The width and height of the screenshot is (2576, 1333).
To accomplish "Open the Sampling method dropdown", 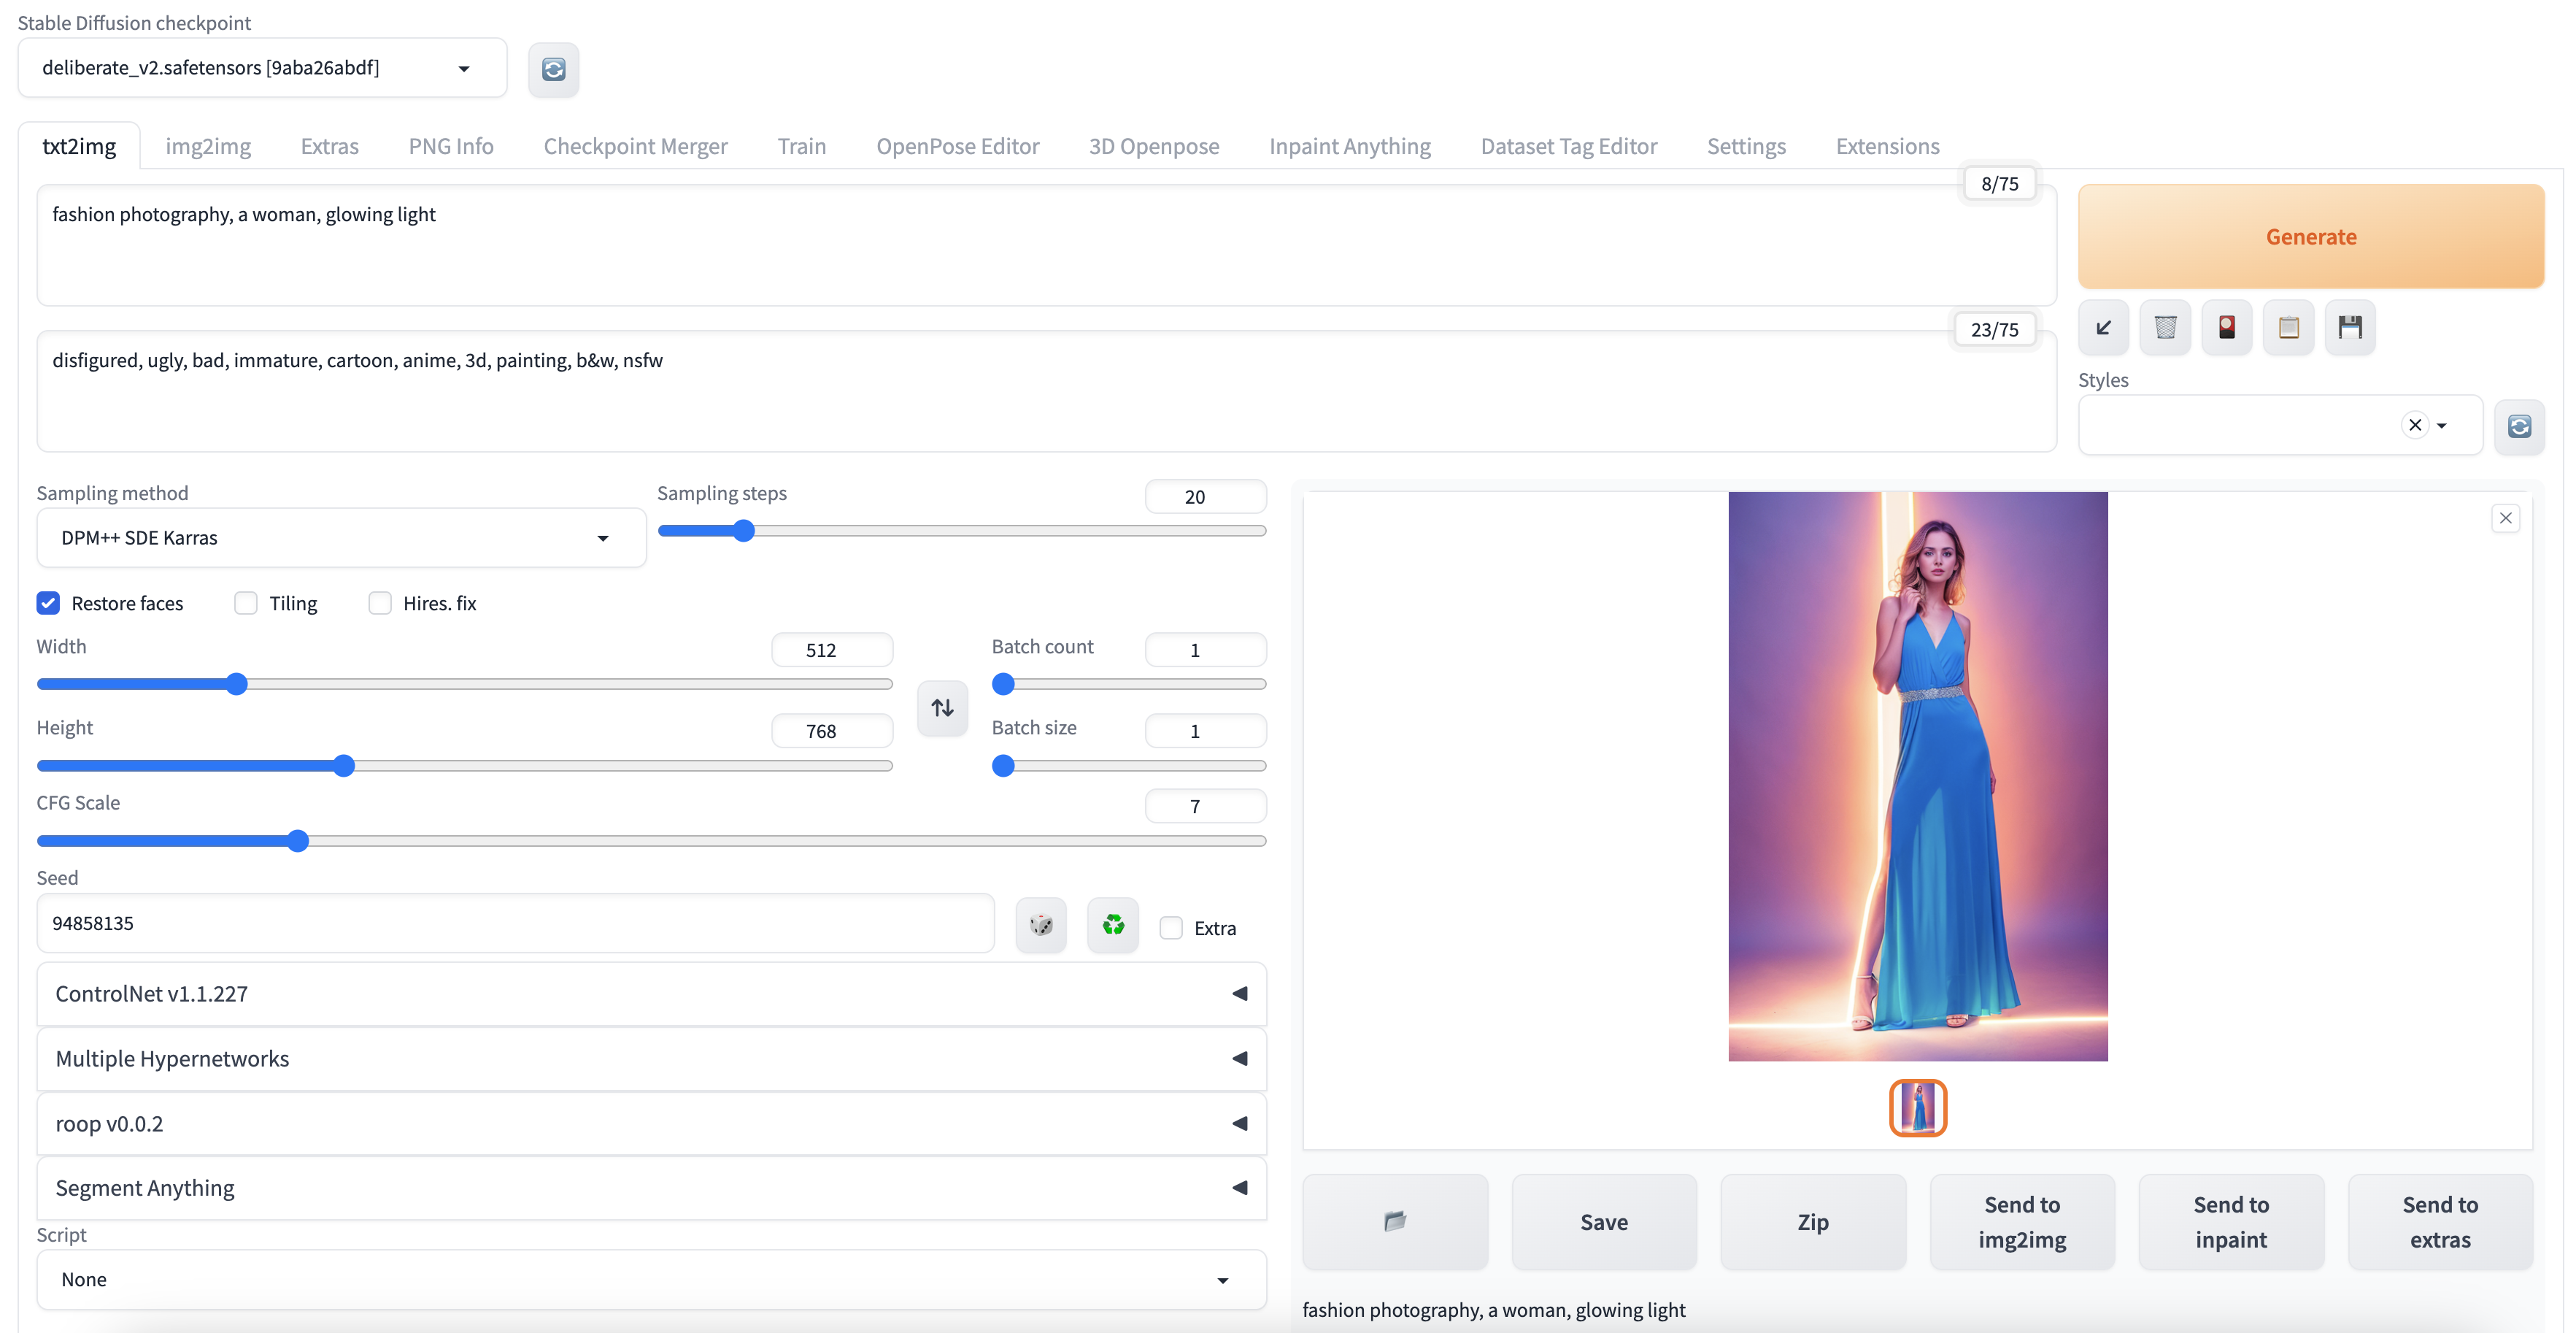I will [340, 538].
